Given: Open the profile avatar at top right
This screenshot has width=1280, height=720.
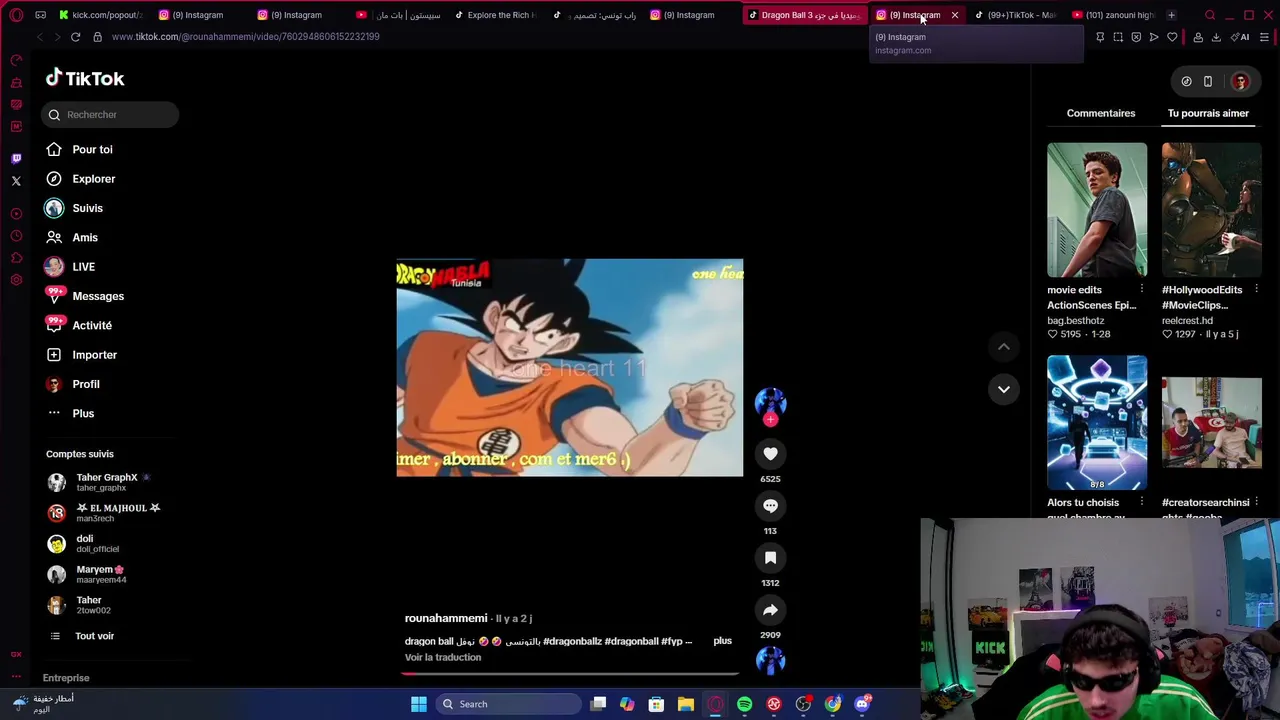Looking at the screenshot, I should pos(1240,82).
